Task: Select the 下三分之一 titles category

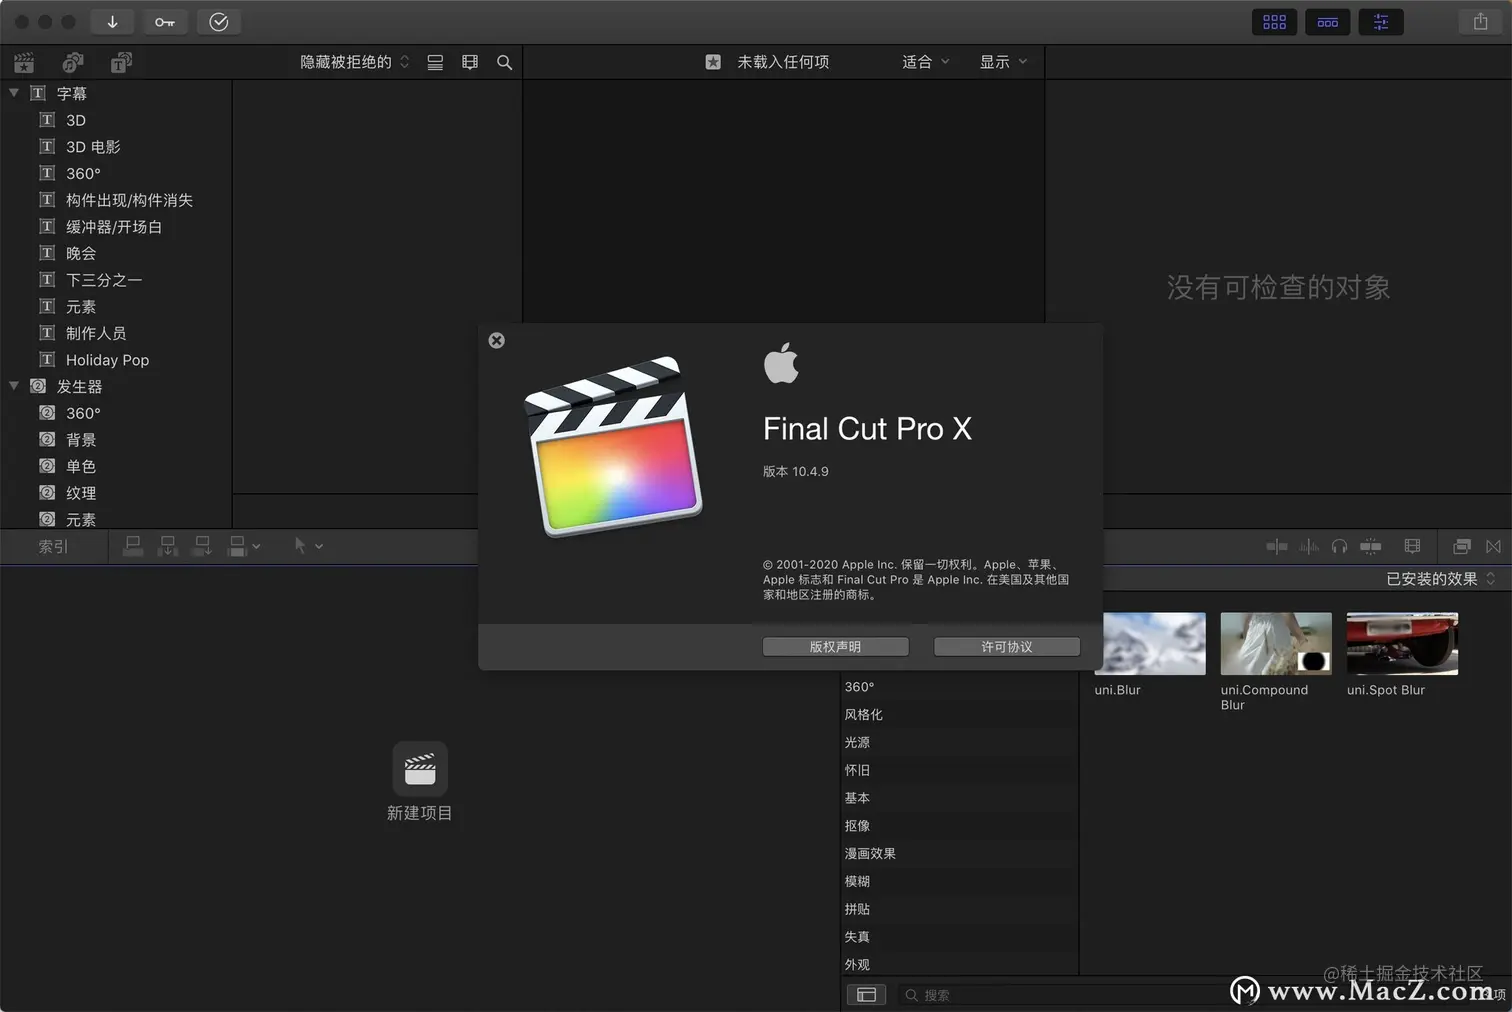Action: coord(104,280)
